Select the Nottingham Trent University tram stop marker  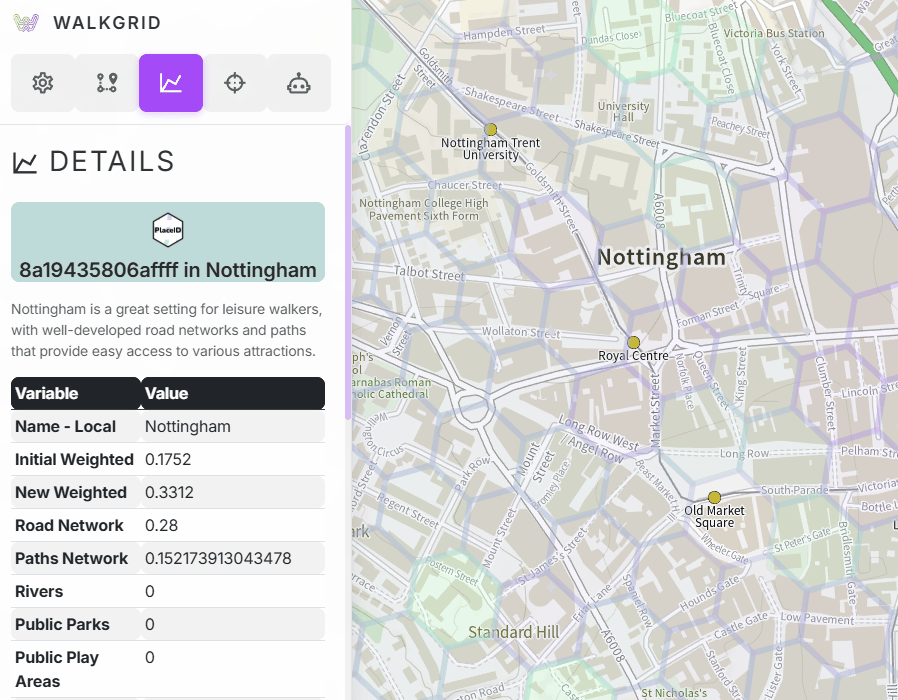491,130
